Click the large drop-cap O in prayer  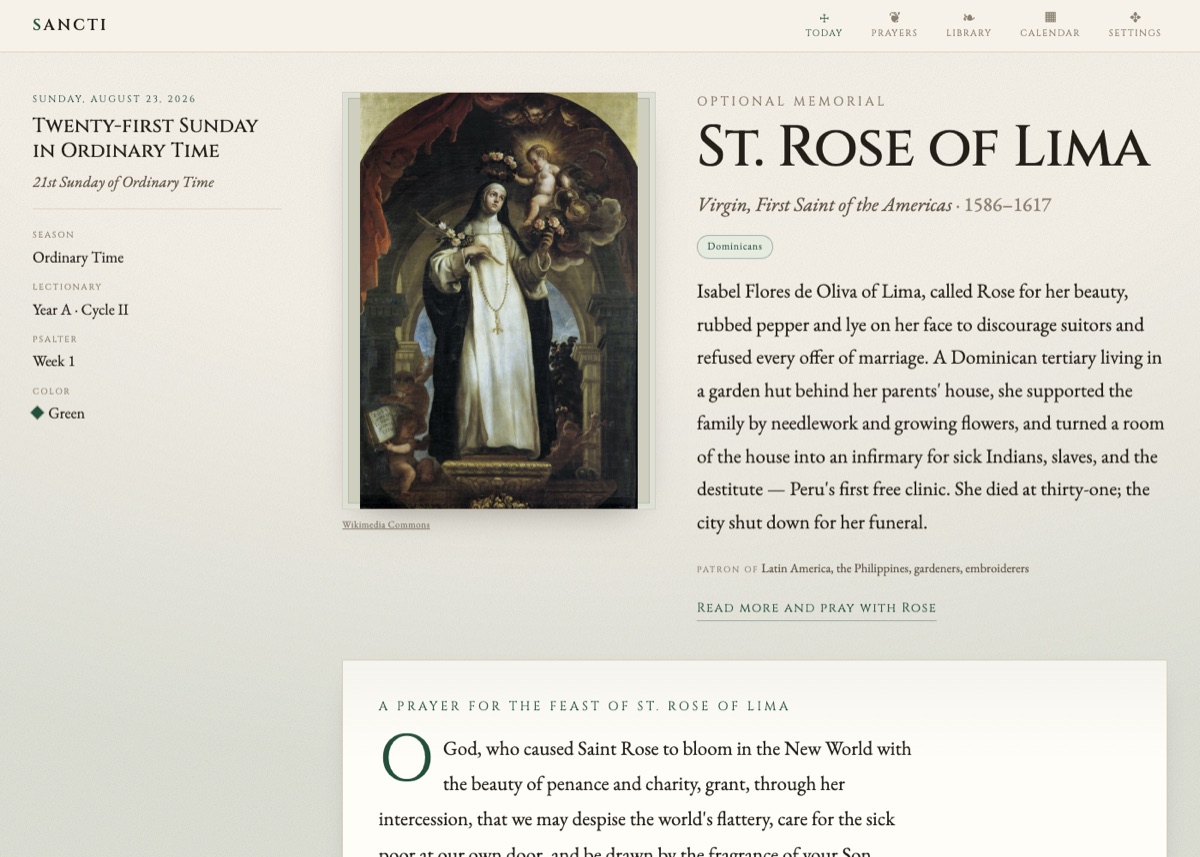click(x=406, y=759)
